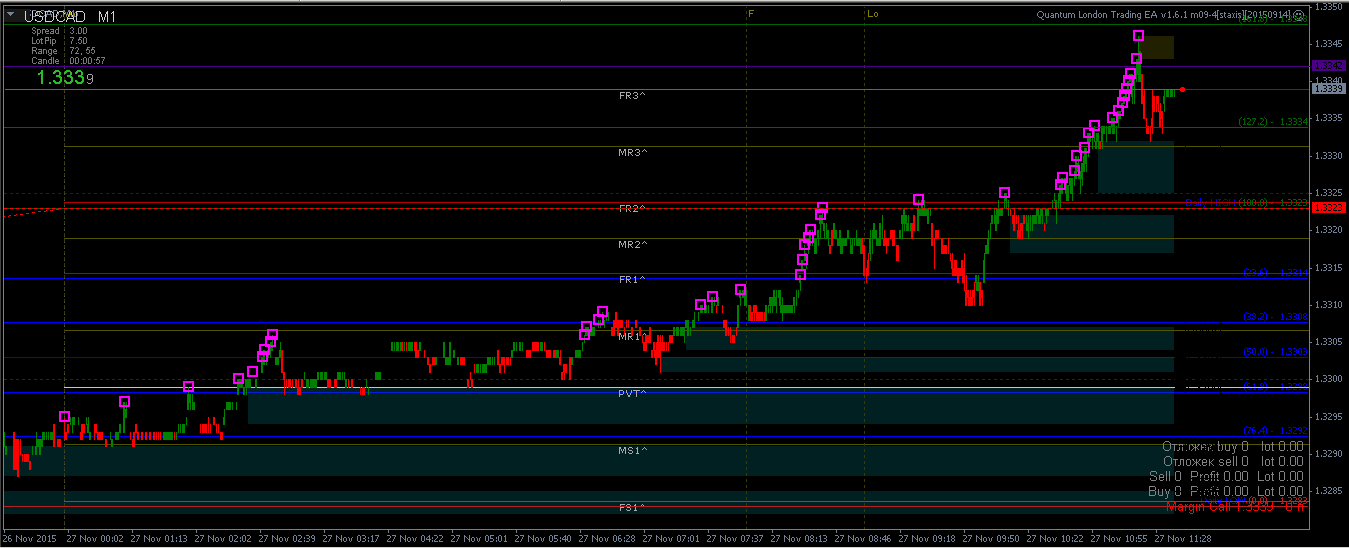The height and width of the screenshot is (548, 1349).
Task: Select the FR3^ level label
Action: (632, 95)
